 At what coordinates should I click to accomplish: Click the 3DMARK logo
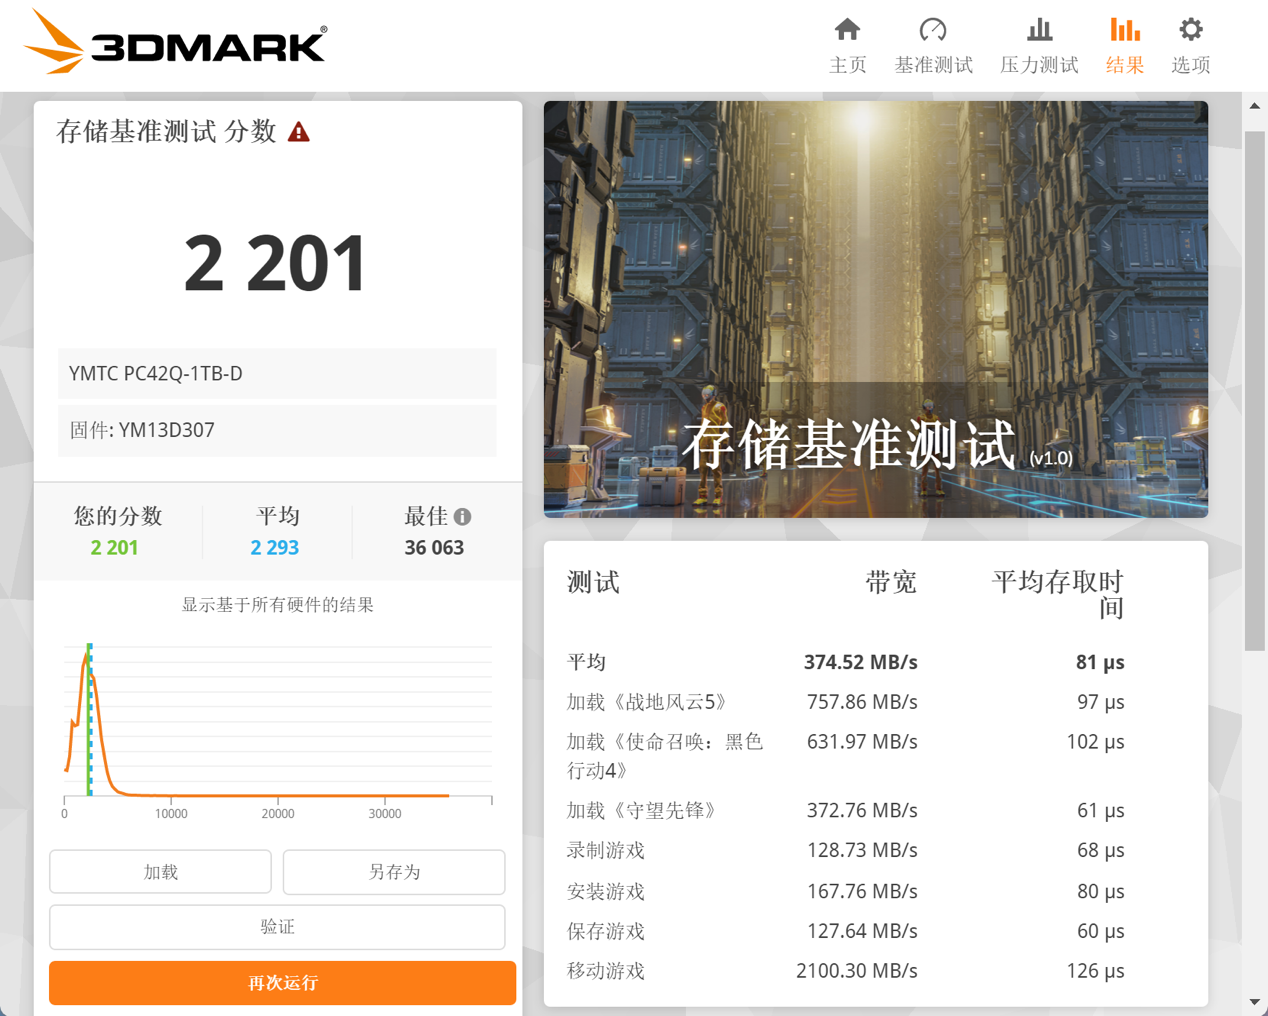[x=176, y=42]
